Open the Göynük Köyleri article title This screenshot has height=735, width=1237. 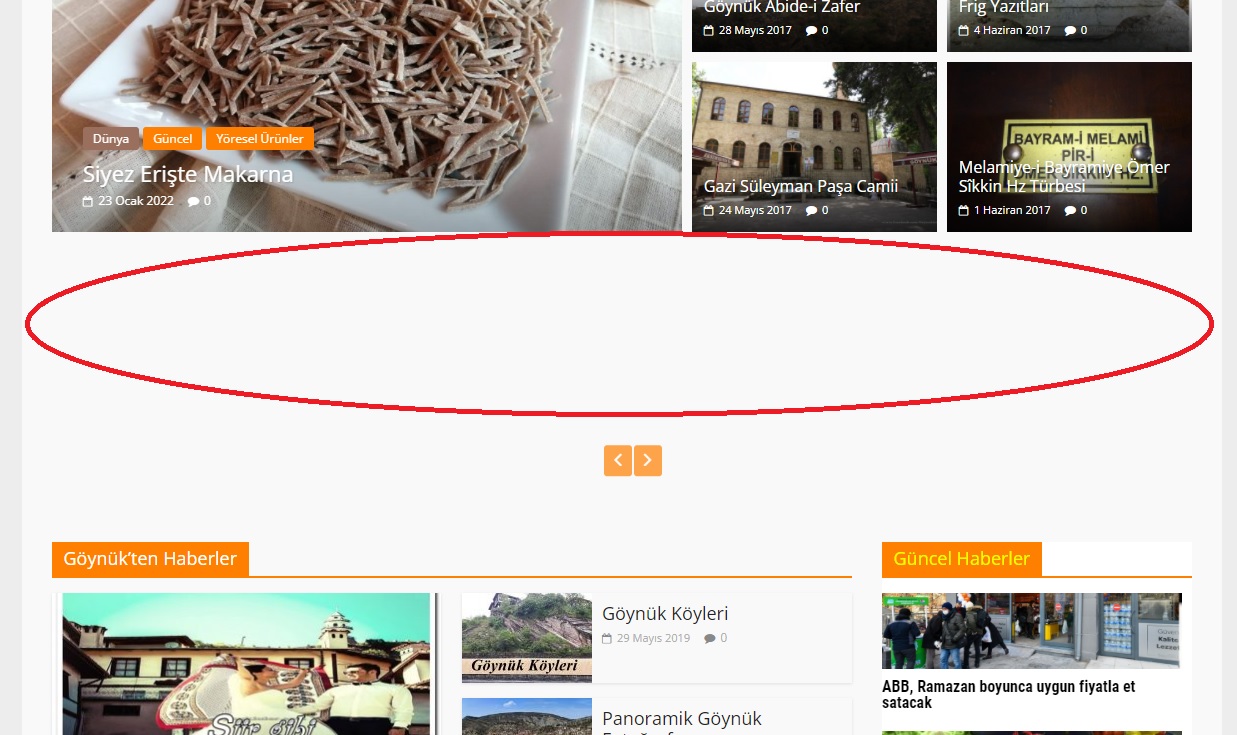pyautogui.click(x=665, y=614)
